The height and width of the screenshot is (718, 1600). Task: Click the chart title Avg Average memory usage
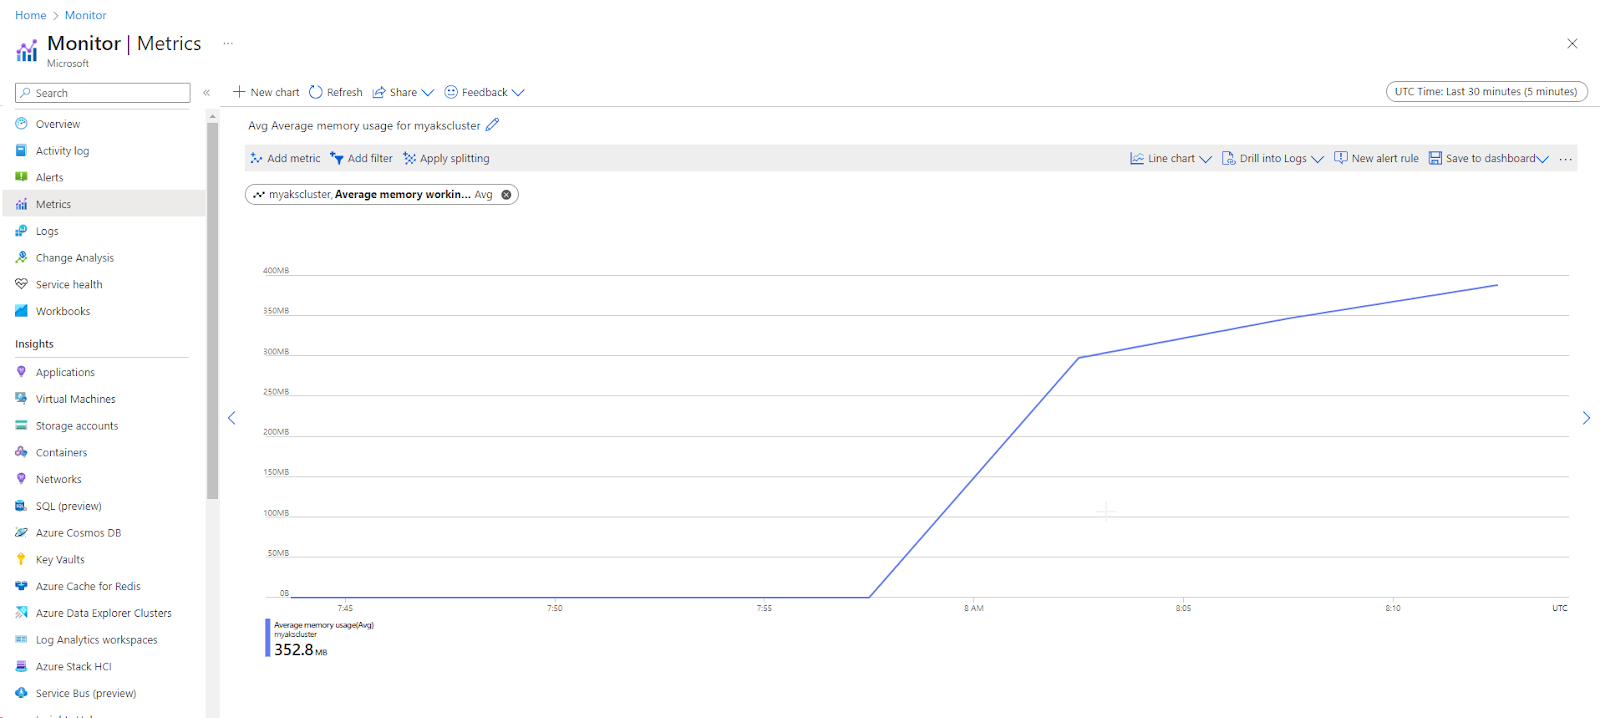[x=364, y=126]
